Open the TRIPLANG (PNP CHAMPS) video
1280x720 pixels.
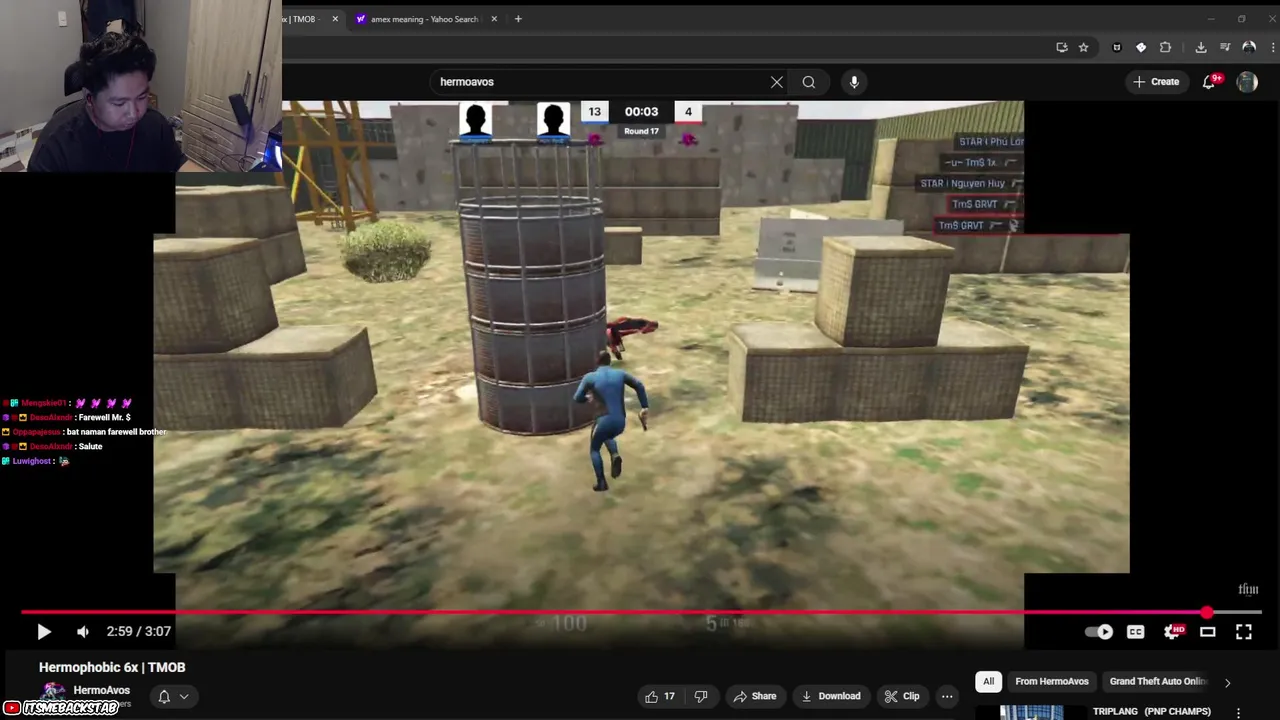1151,711
